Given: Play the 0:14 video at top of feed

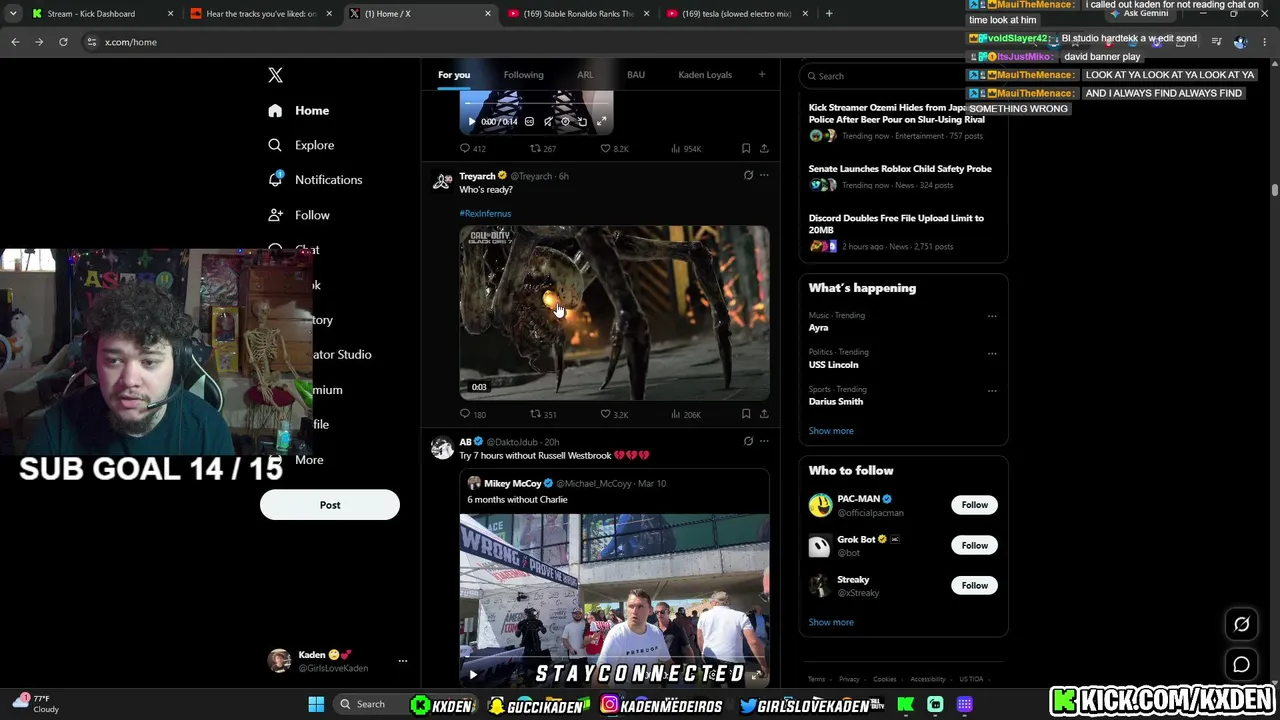Looking at the screenshot, I should point(472,122).
